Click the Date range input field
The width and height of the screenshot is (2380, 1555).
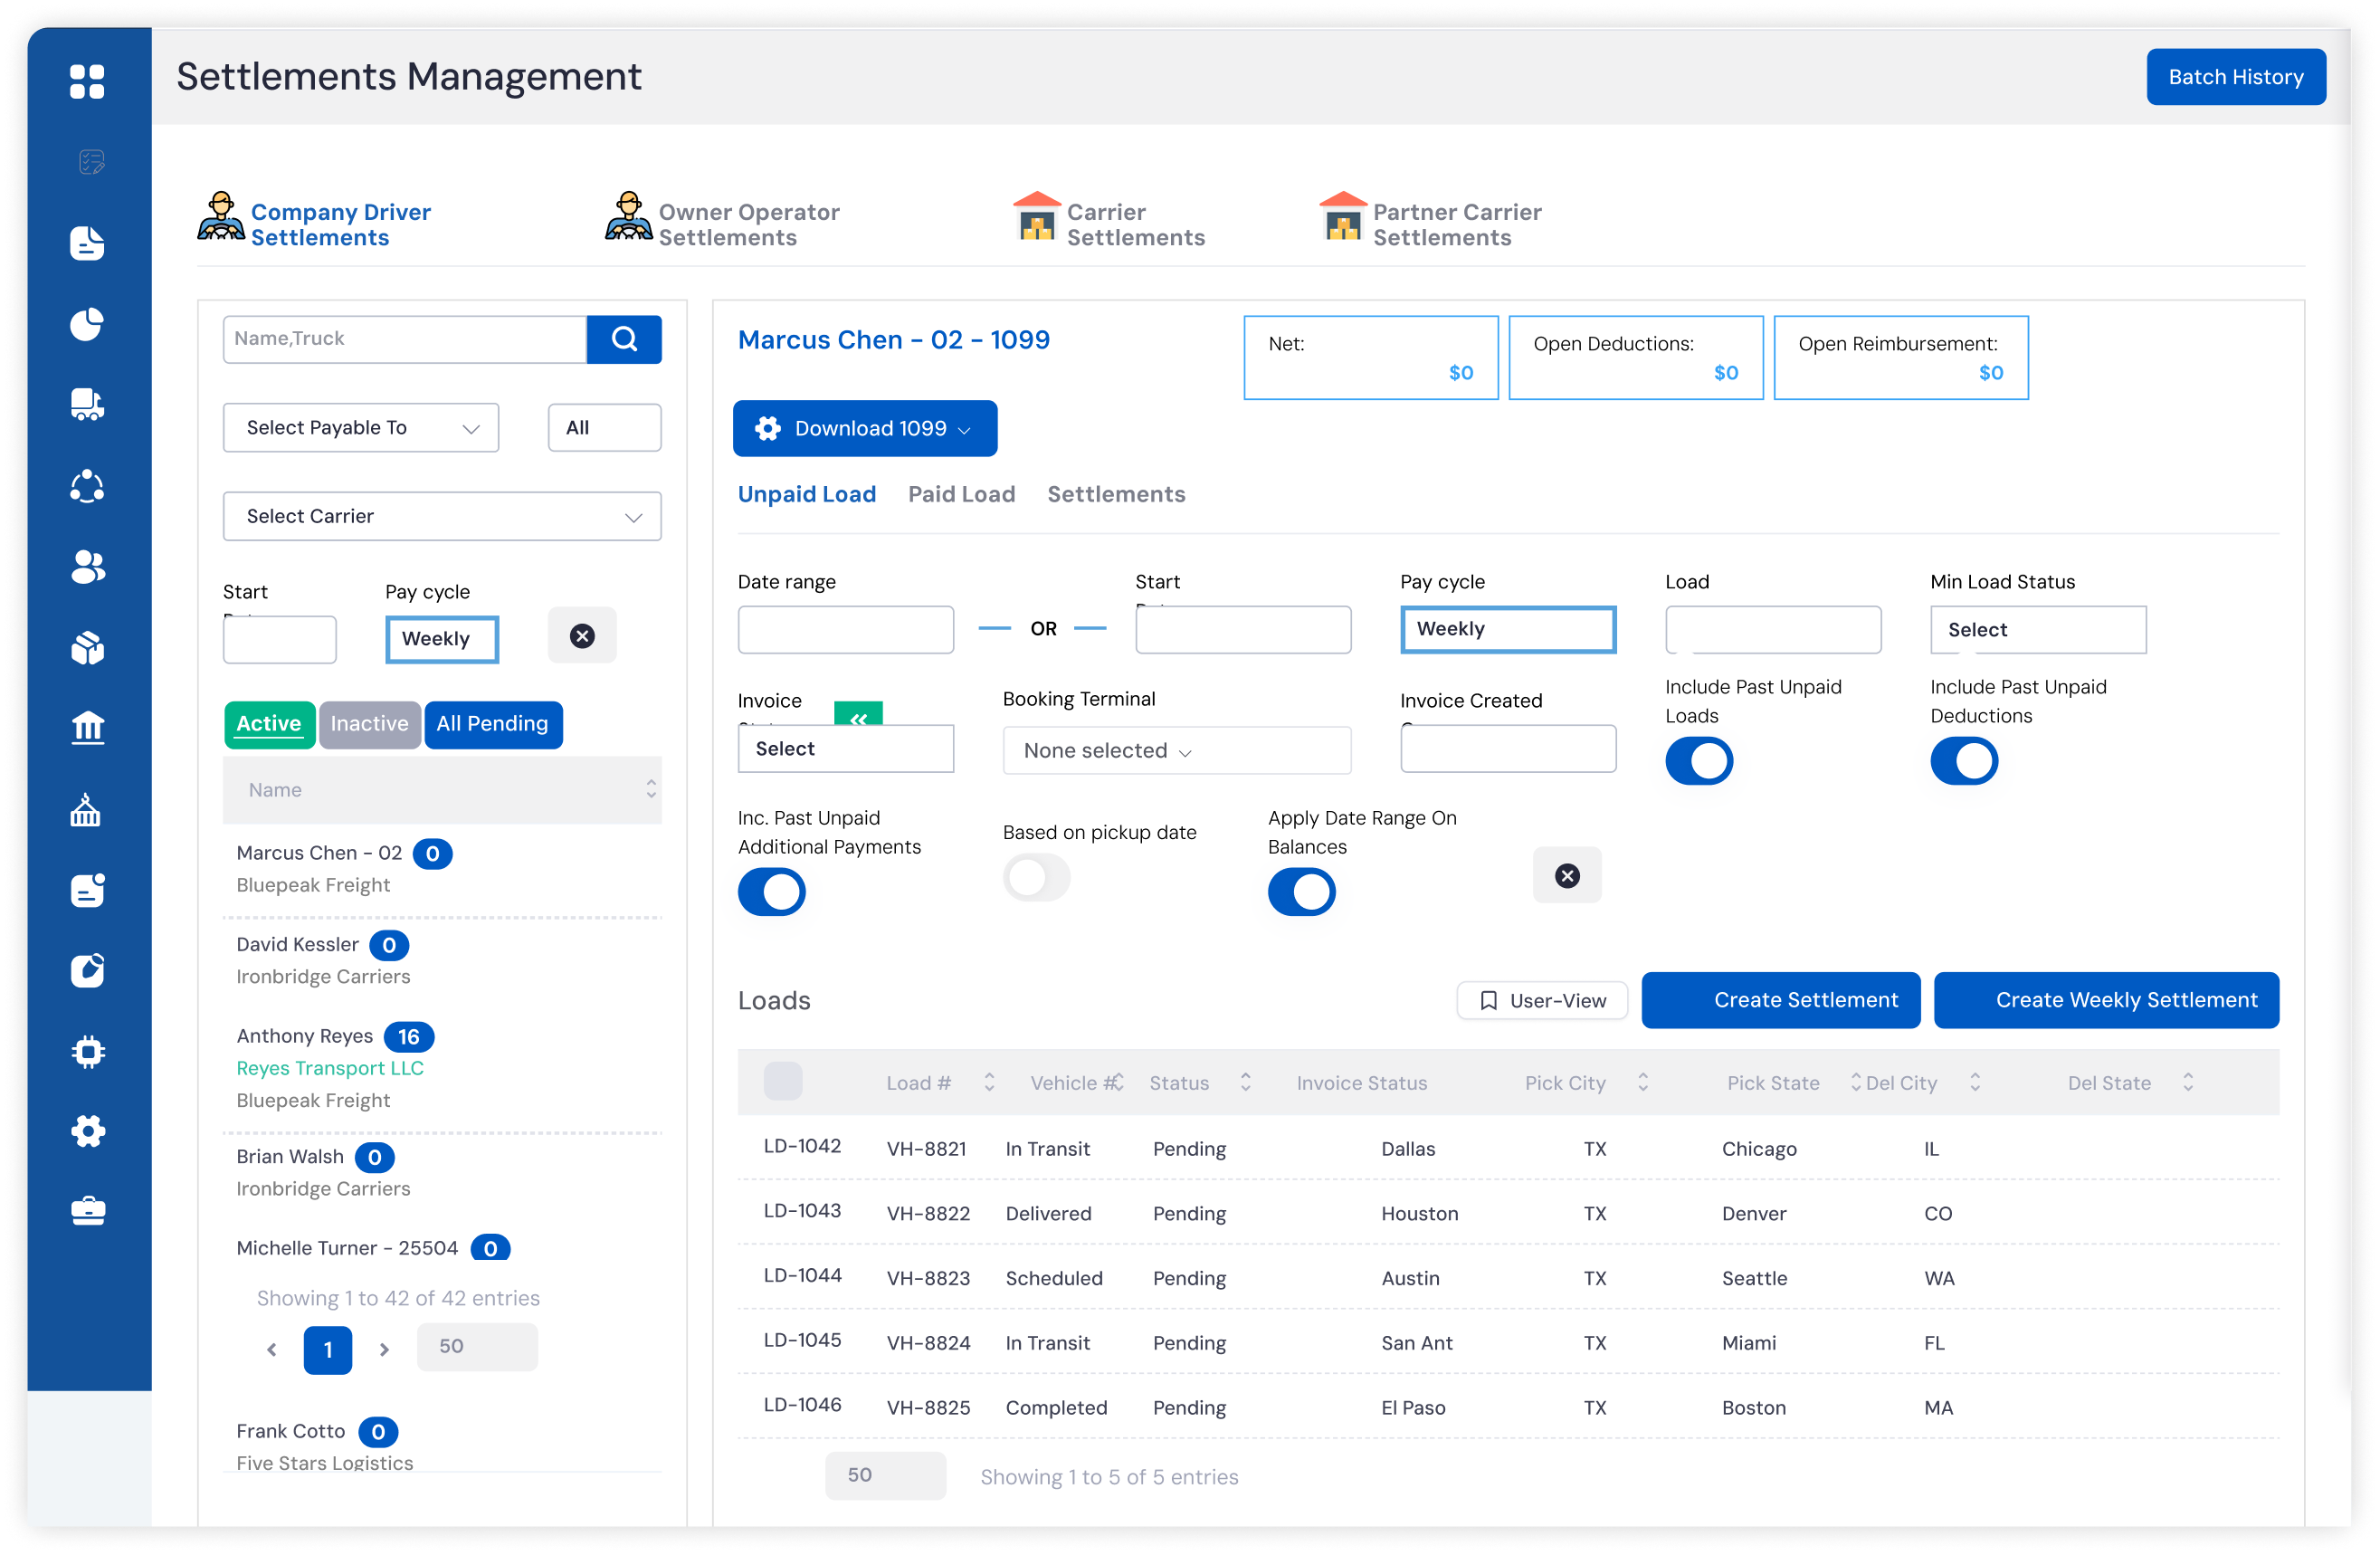(x=846, y=630)
